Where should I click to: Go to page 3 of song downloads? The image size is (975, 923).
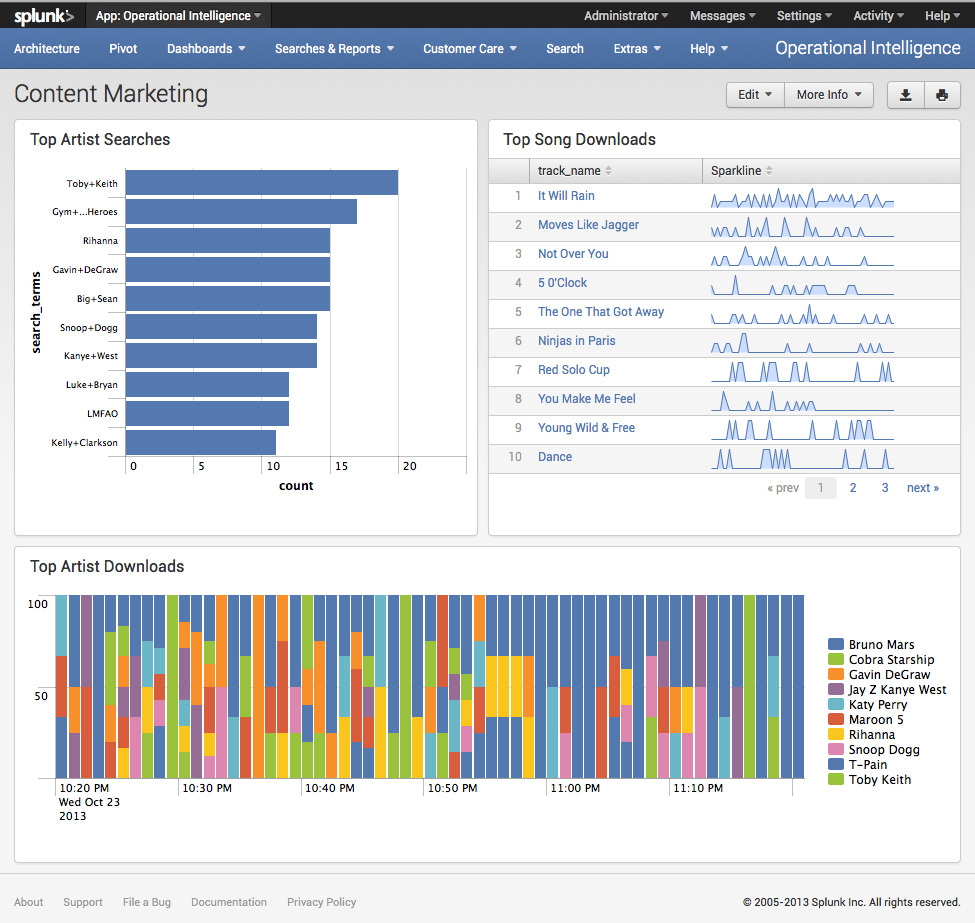click(x=885, y=488)
